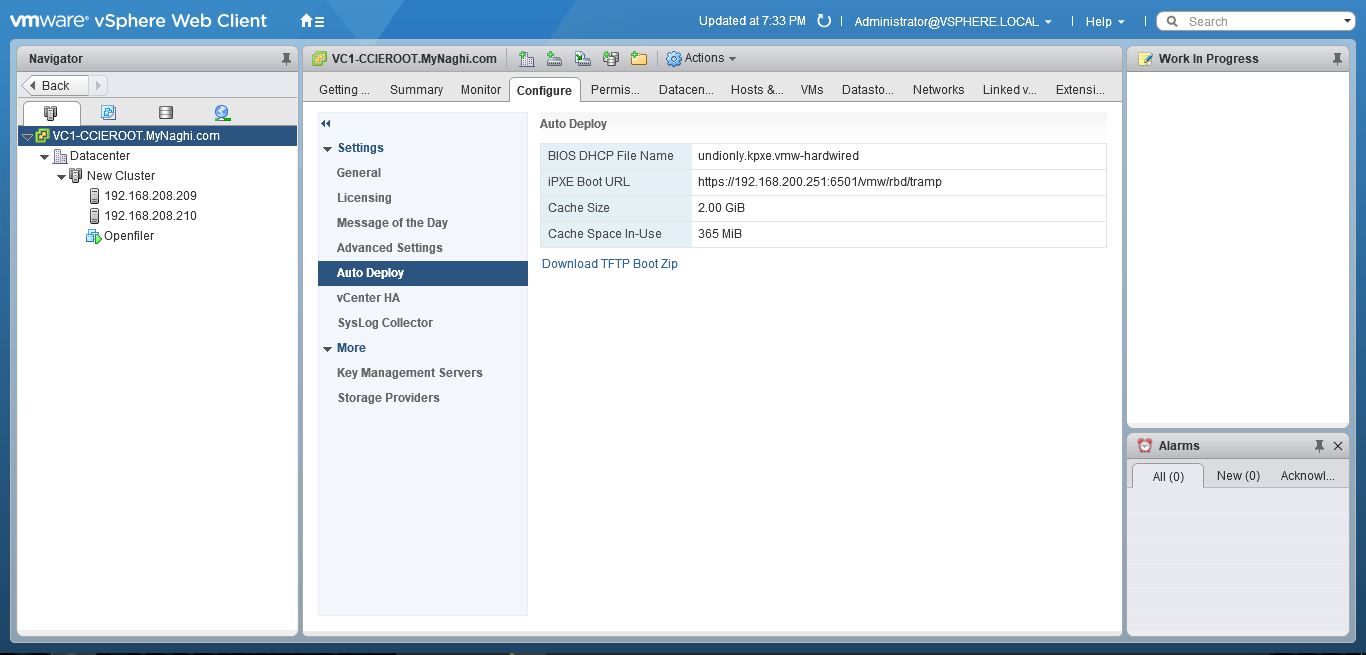Viewport: 1366px width, 655px height.
Task: Select host 192.168.208.209 in the tree
Action: 150,196
